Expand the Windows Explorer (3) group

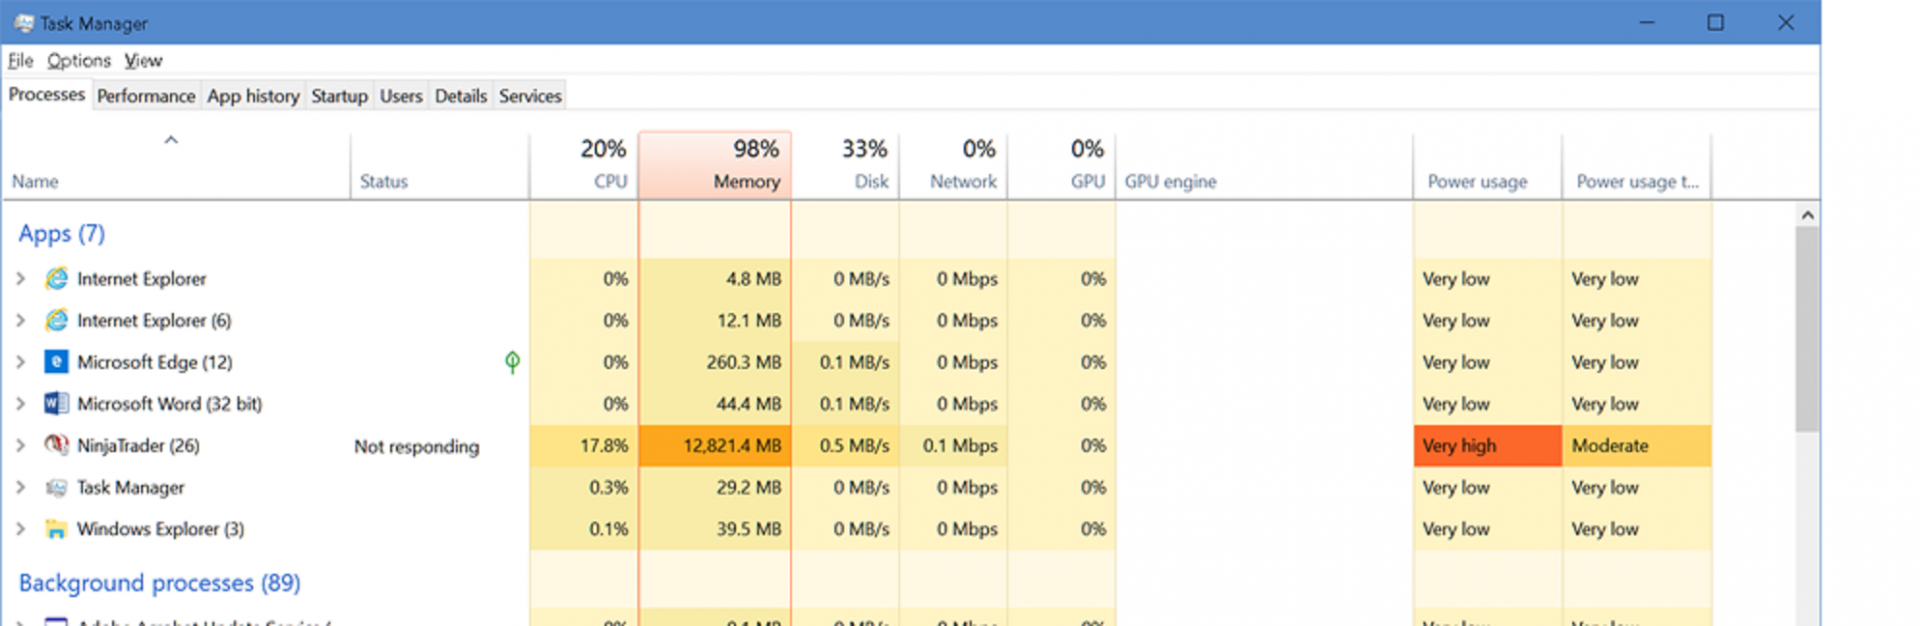coord(20,529)
